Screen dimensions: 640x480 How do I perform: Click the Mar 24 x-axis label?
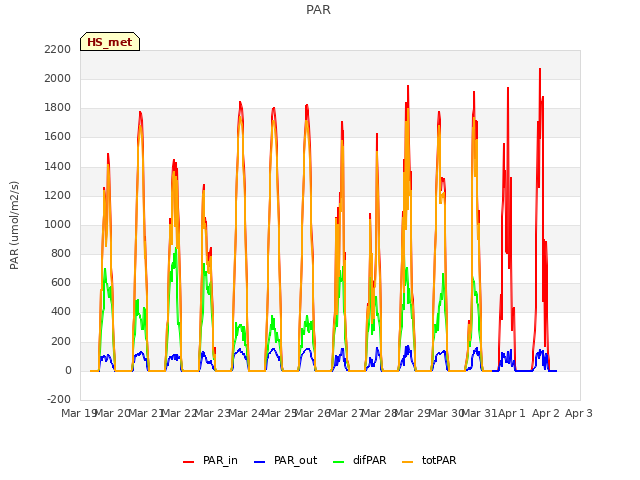(247, 413)
